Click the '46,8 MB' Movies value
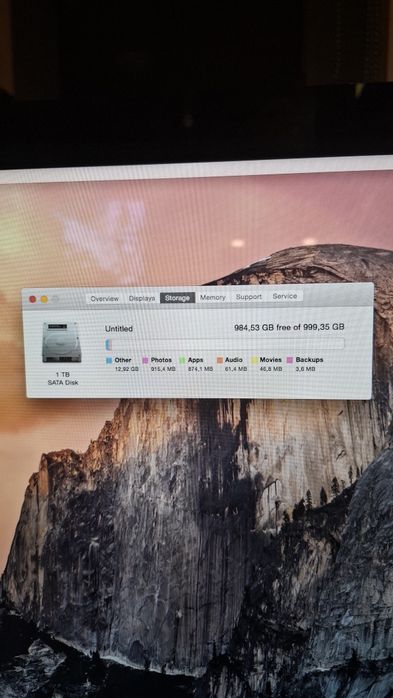The width and height of the screenshot is (393, 698). point(271,369)
